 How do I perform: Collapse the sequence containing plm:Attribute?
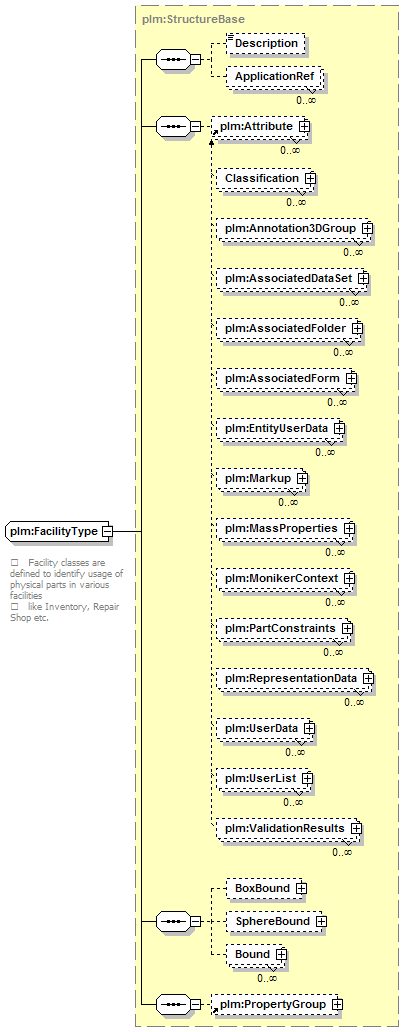coord(195,125)
